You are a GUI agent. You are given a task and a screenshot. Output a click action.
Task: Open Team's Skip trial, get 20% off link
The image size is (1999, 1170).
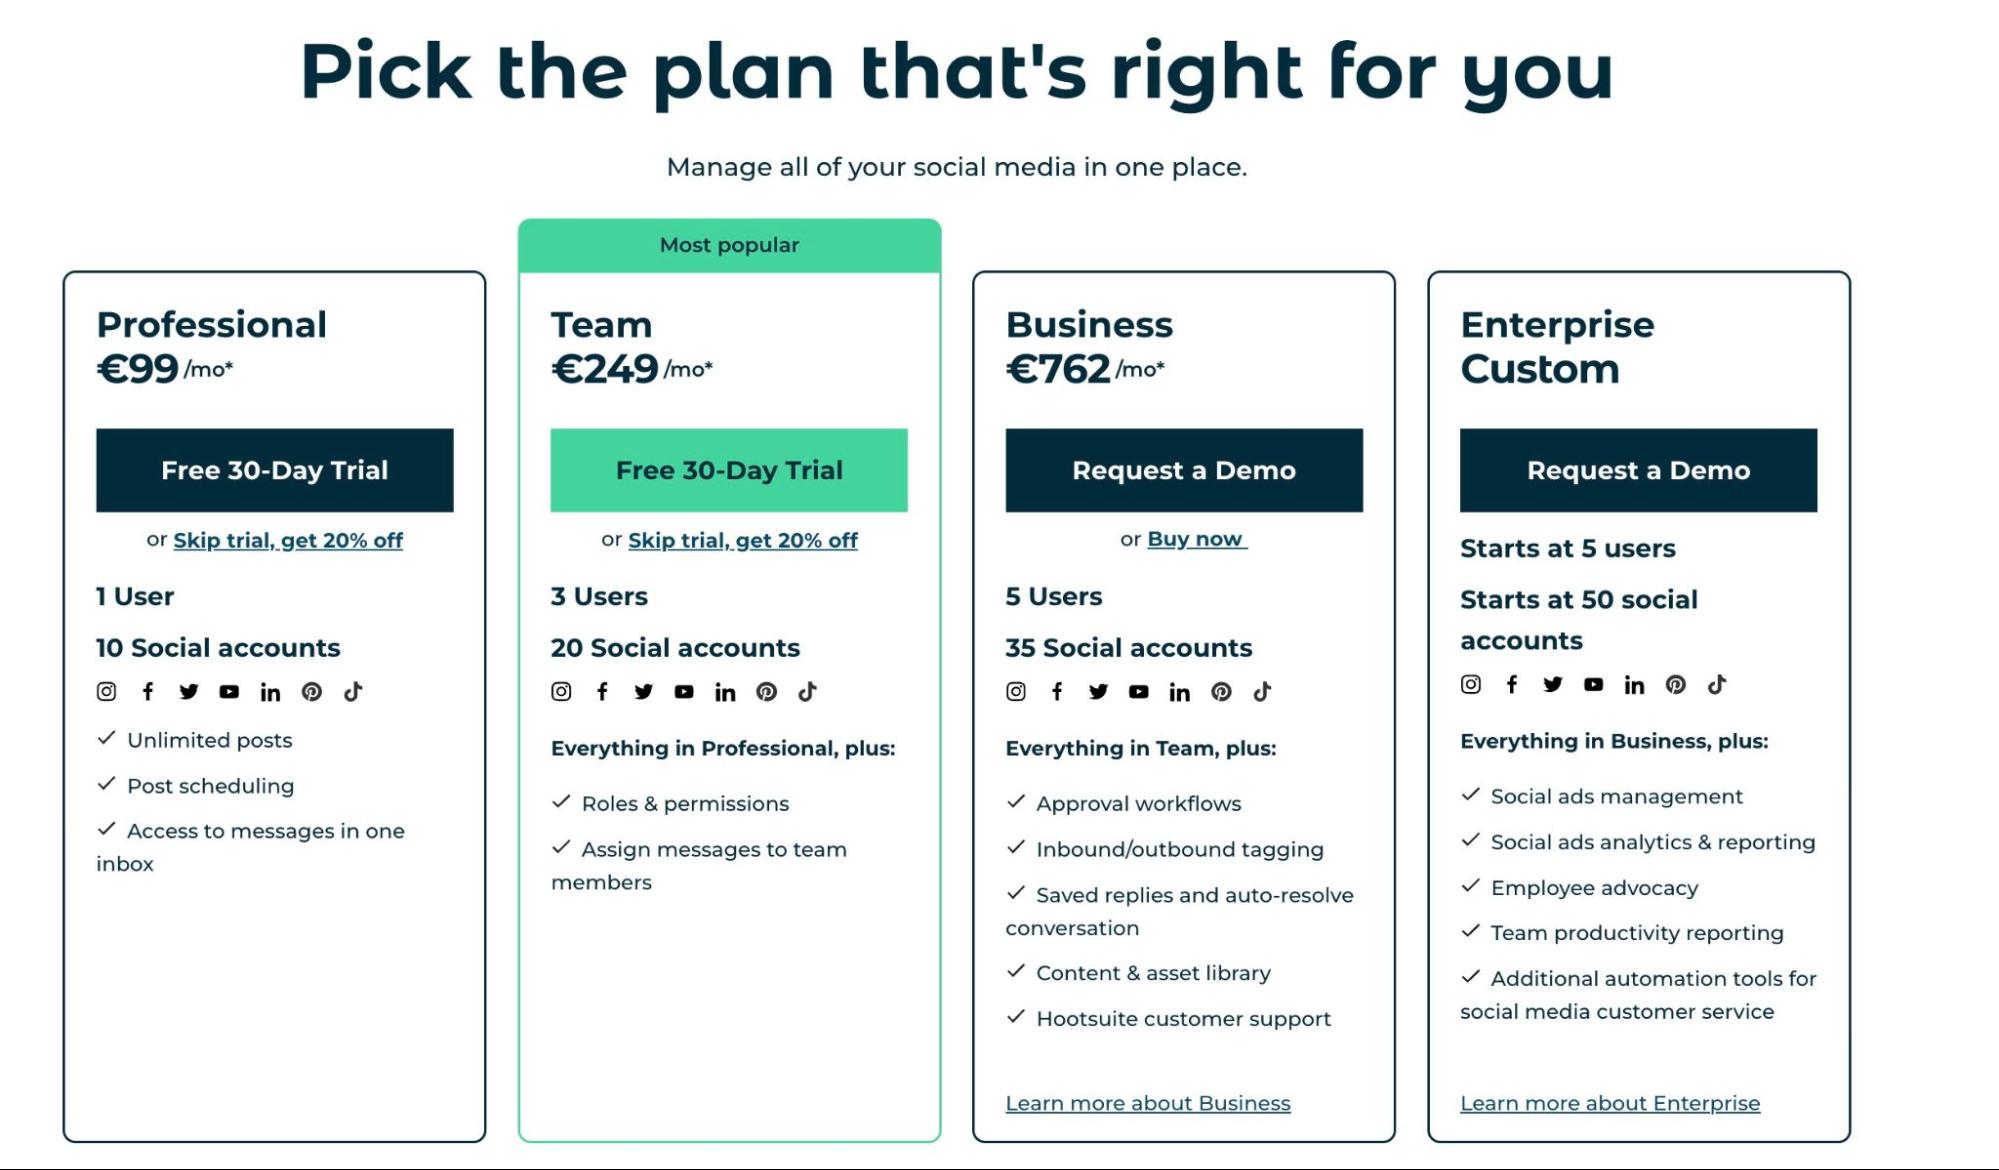click(x=743, y=541)
